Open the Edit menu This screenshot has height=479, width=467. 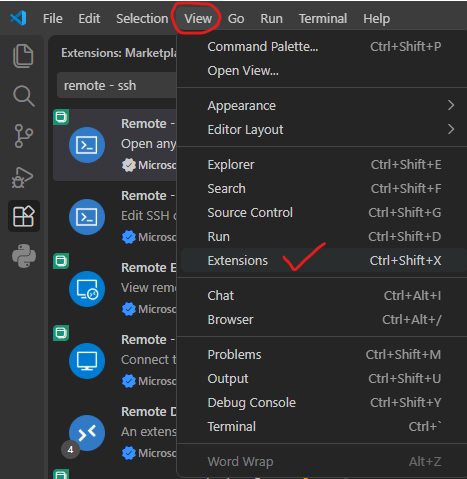[89, 19]
